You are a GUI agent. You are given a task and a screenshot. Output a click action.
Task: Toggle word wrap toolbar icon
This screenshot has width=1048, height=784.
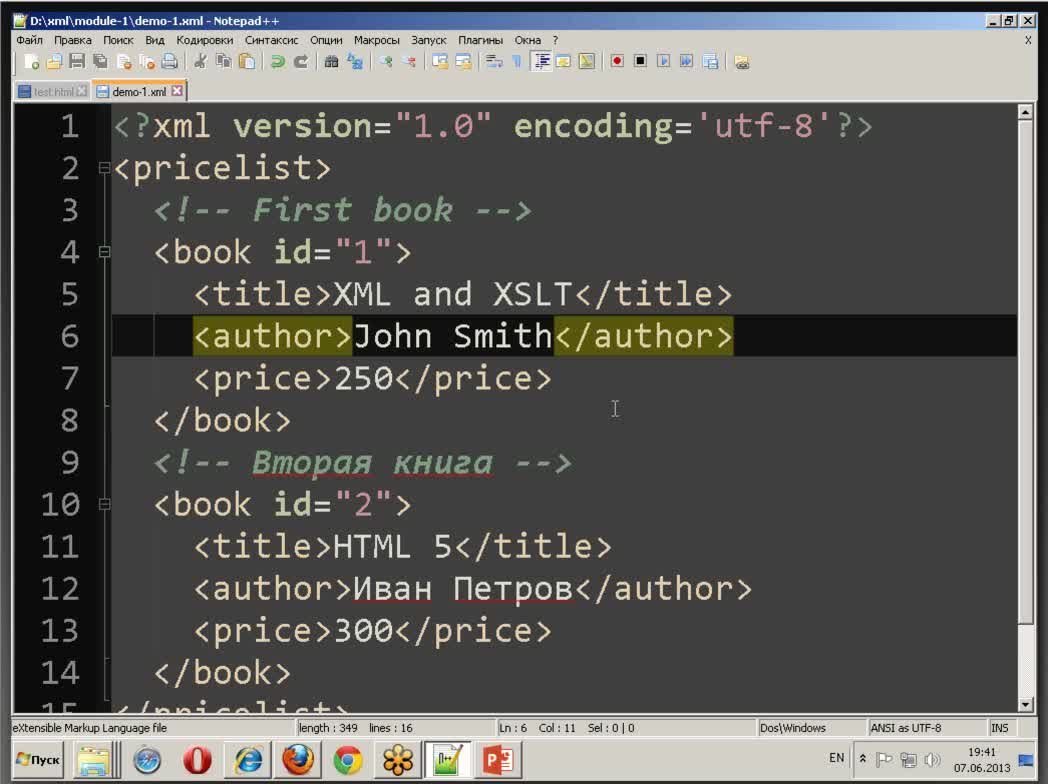(494, 62)
